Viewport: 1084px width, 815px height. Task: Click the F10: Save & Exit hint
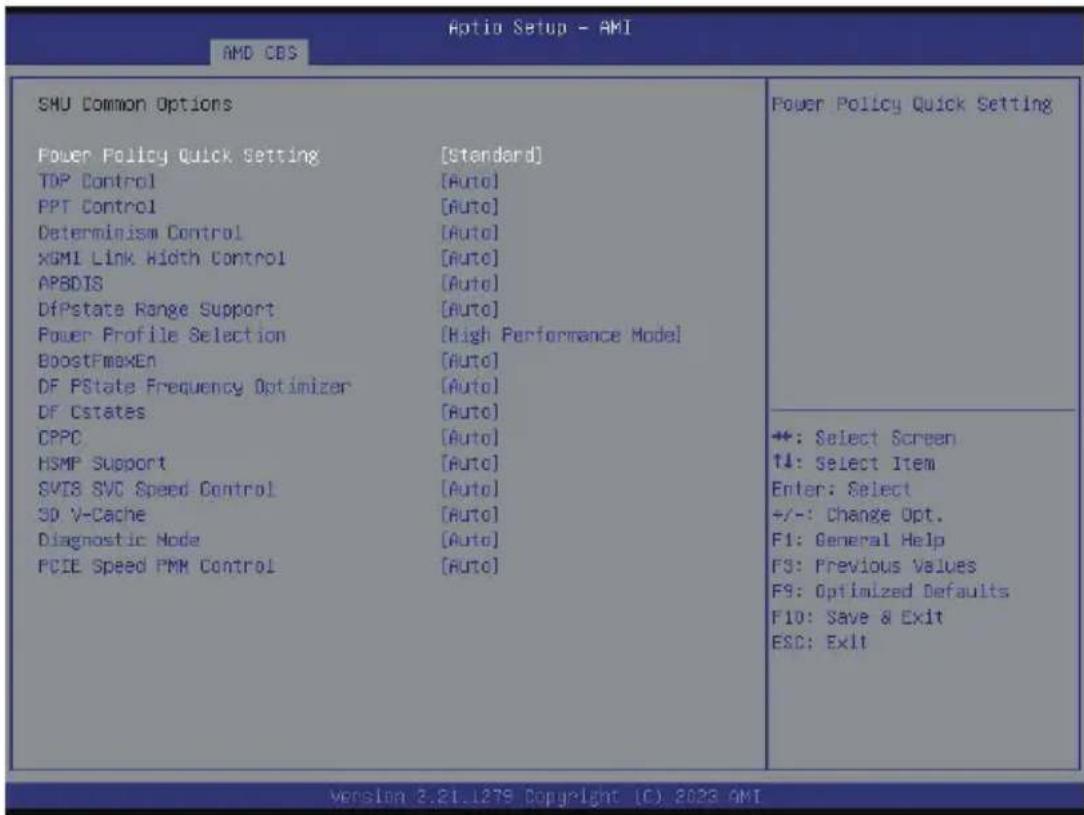pyautogui.click(x=857, y=617)
